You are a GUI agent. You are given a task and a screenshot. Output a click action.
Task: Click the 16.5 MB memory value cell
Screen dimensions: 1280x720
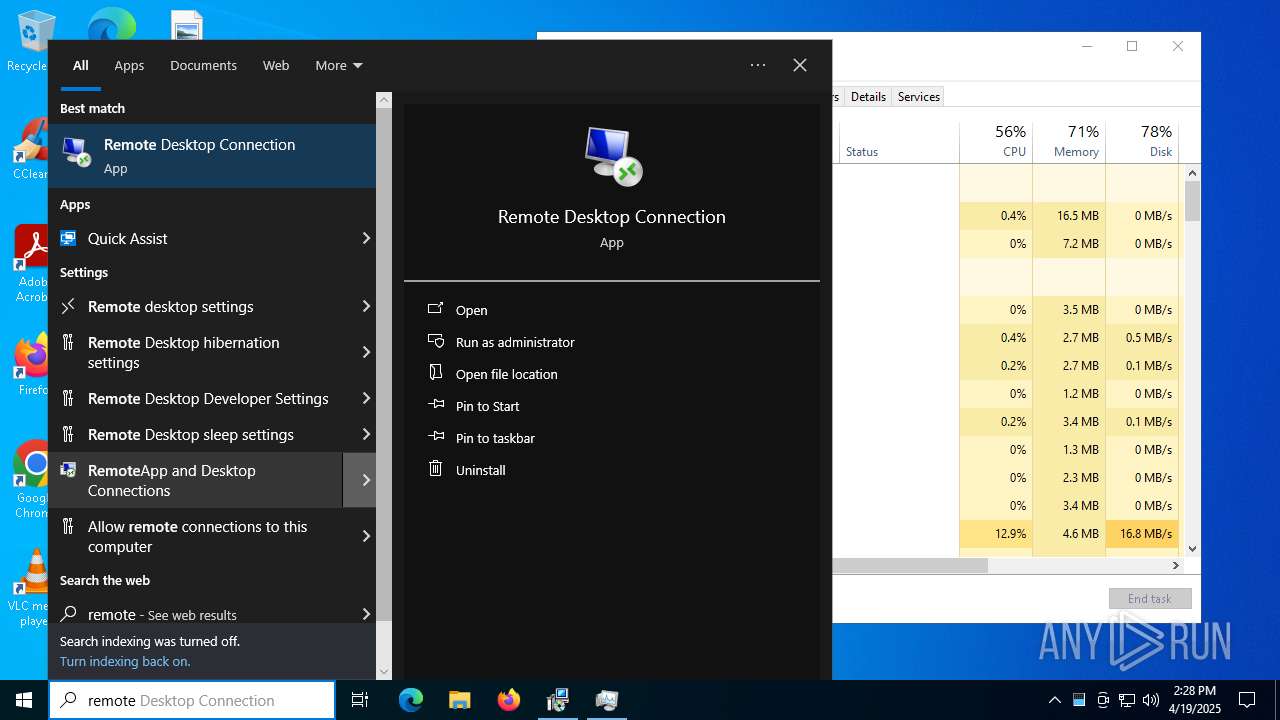[1069, 216]
